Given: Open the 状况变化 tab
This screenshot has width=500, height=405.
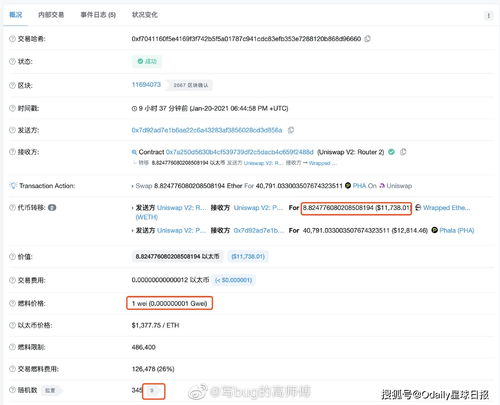Looking at the screenshot, I should coord(145,15).
